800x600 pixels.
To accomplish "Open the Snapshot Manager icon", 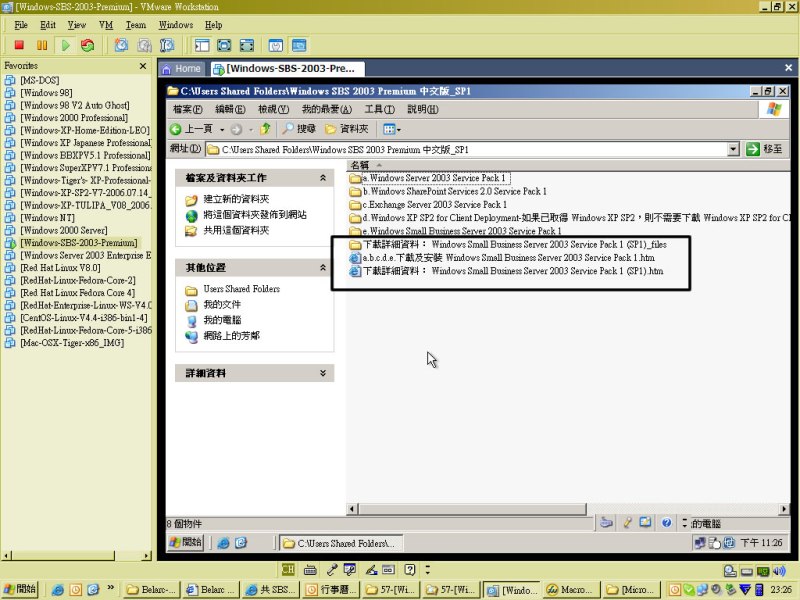I will (x=167, y=45).
